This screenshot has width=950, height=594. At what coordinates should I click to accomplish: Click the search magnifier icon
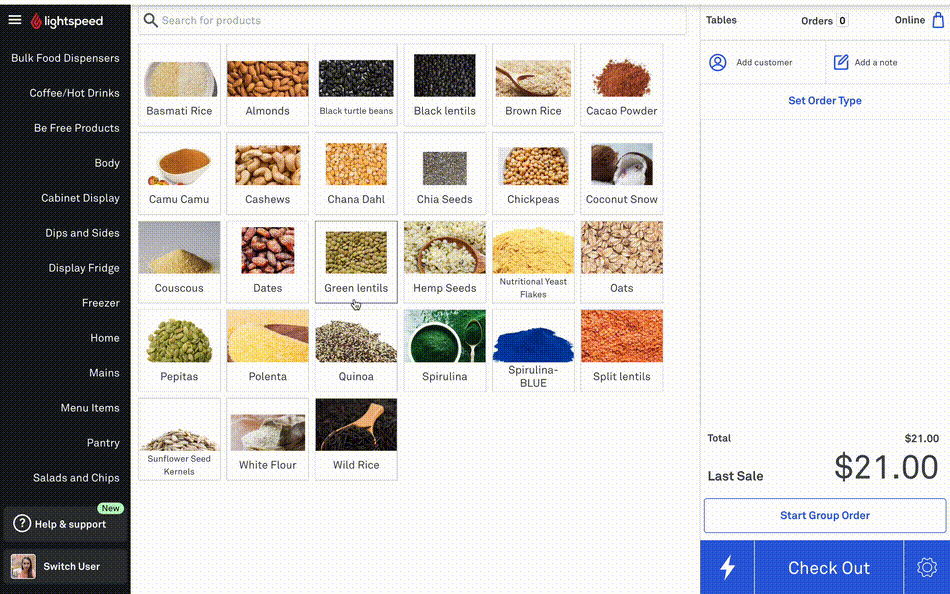click(x=150, y=20)
